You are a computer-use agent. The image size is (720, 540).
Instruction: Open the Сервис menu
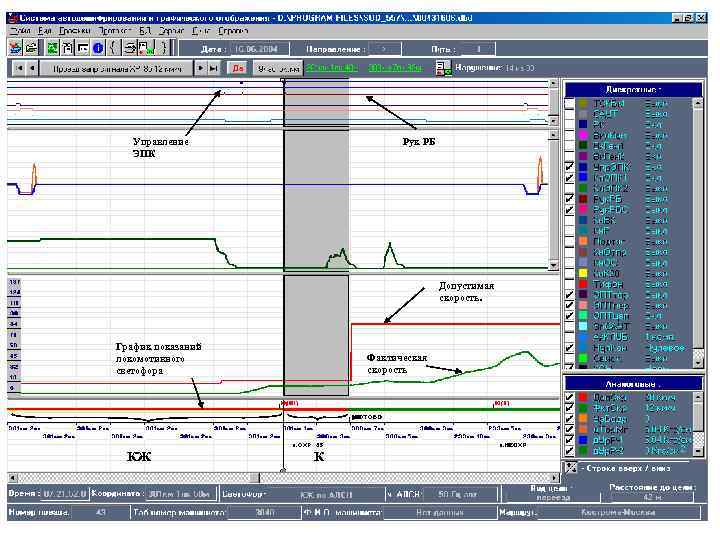point(171,31)
